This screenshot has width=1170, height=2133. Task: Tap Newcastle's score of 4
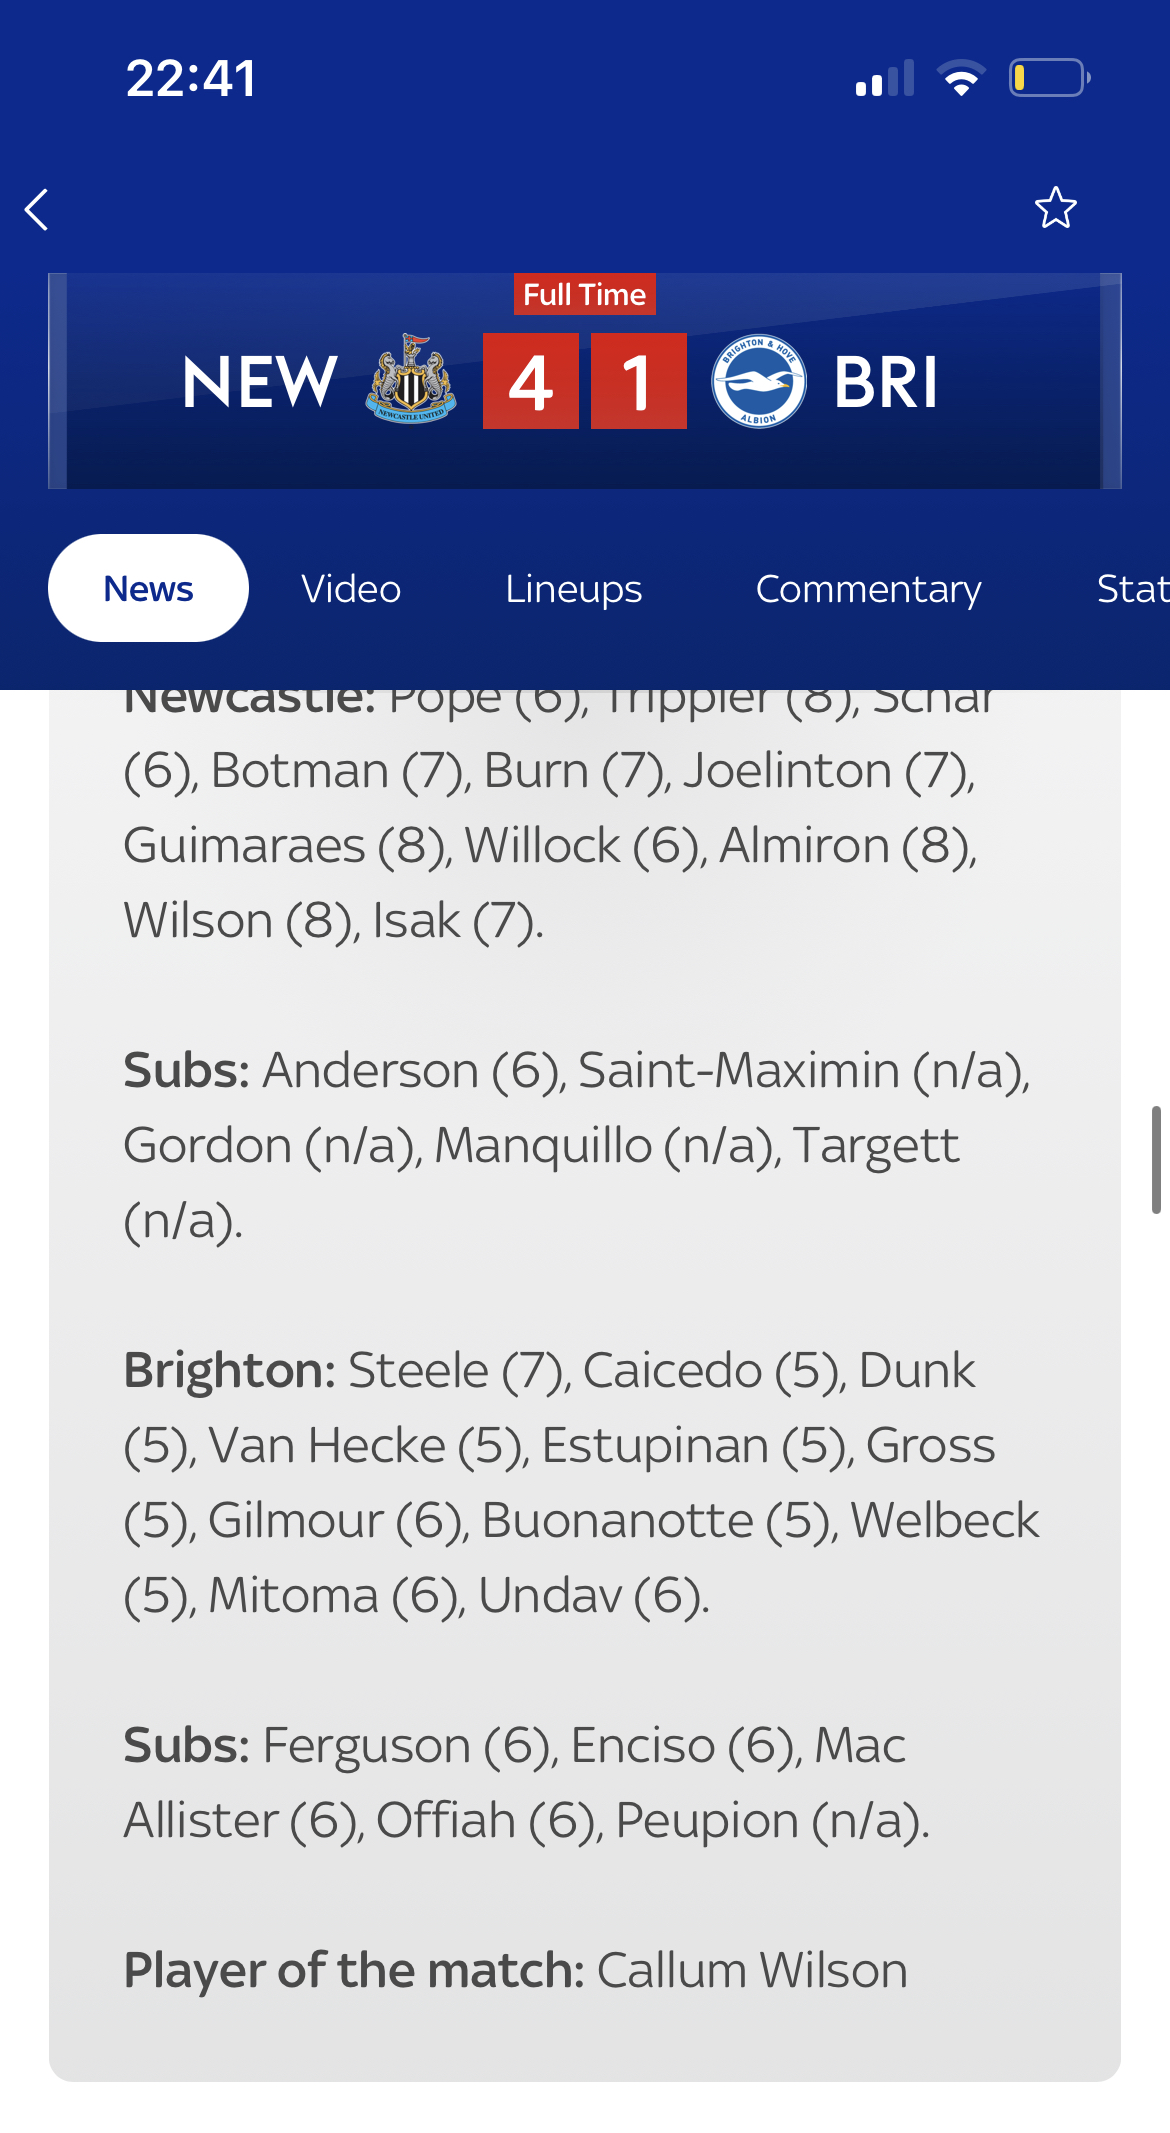coord(531,381)
